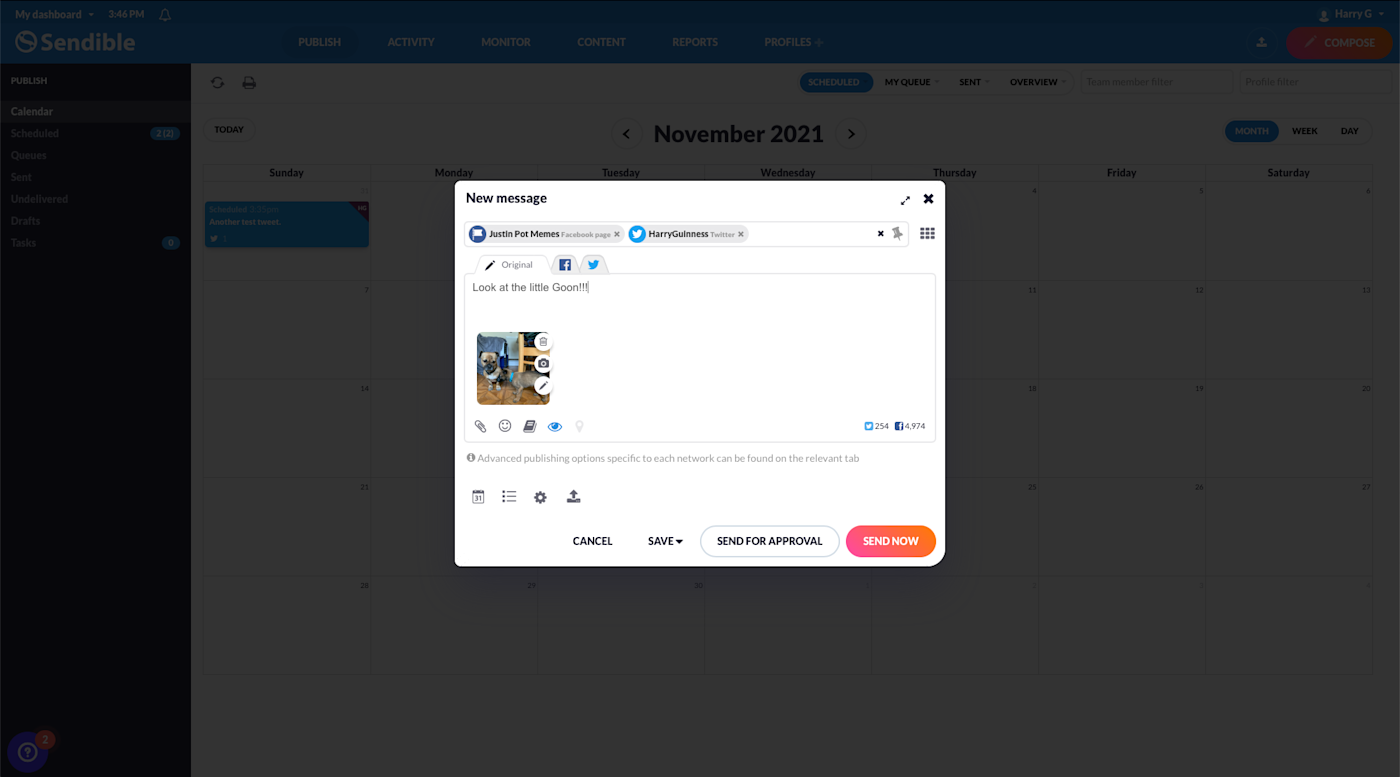The image size is (1400, 777).
Task: Click into the message text area
Action: tap(700, 300)
